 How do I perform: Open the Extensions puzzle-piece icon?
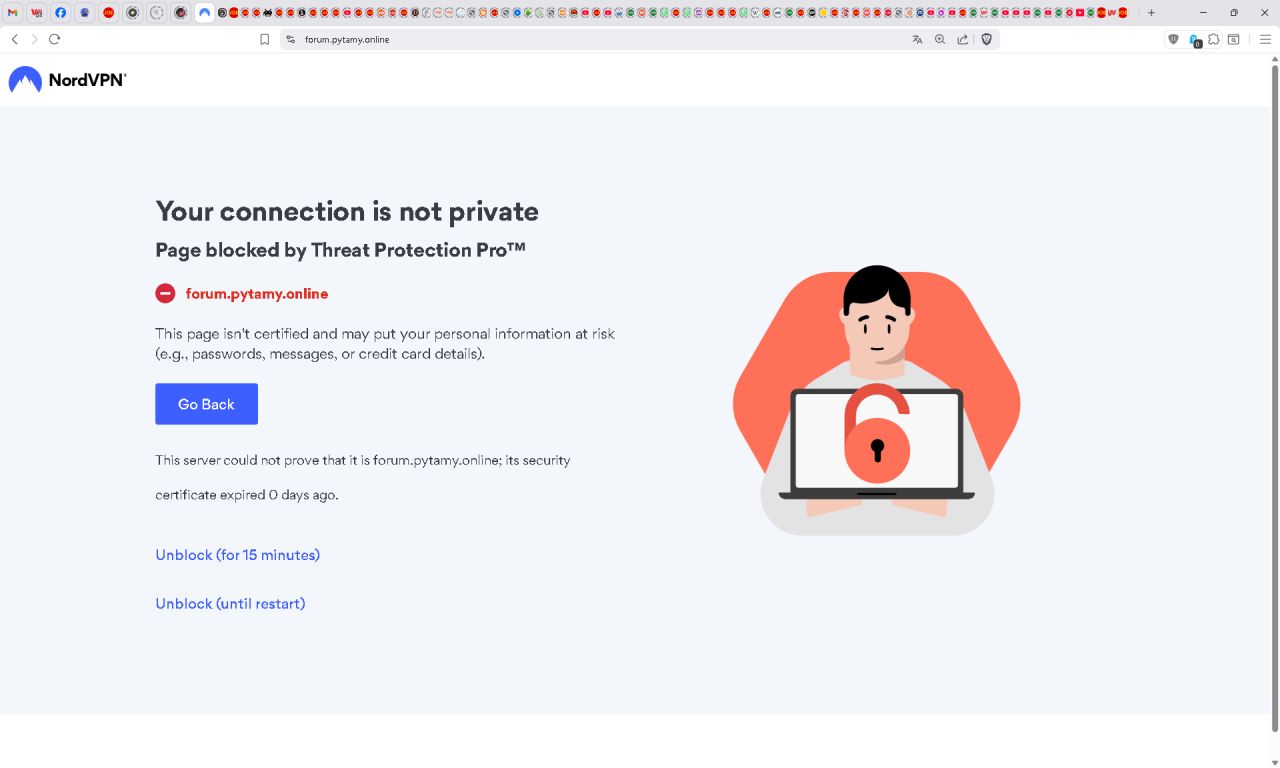tap(1214, 40)
